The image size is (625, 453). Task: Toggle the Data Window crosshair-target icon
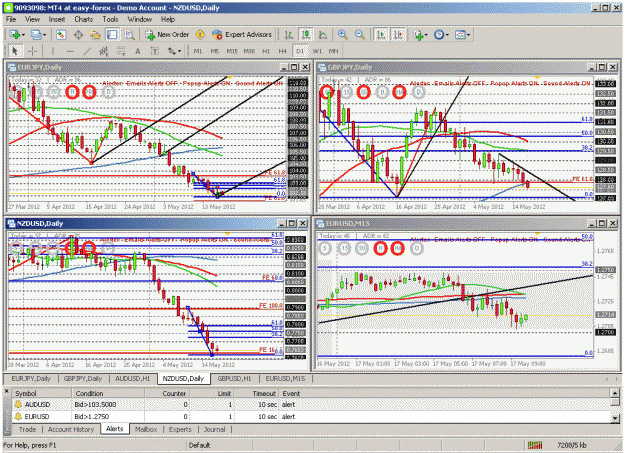78,35
